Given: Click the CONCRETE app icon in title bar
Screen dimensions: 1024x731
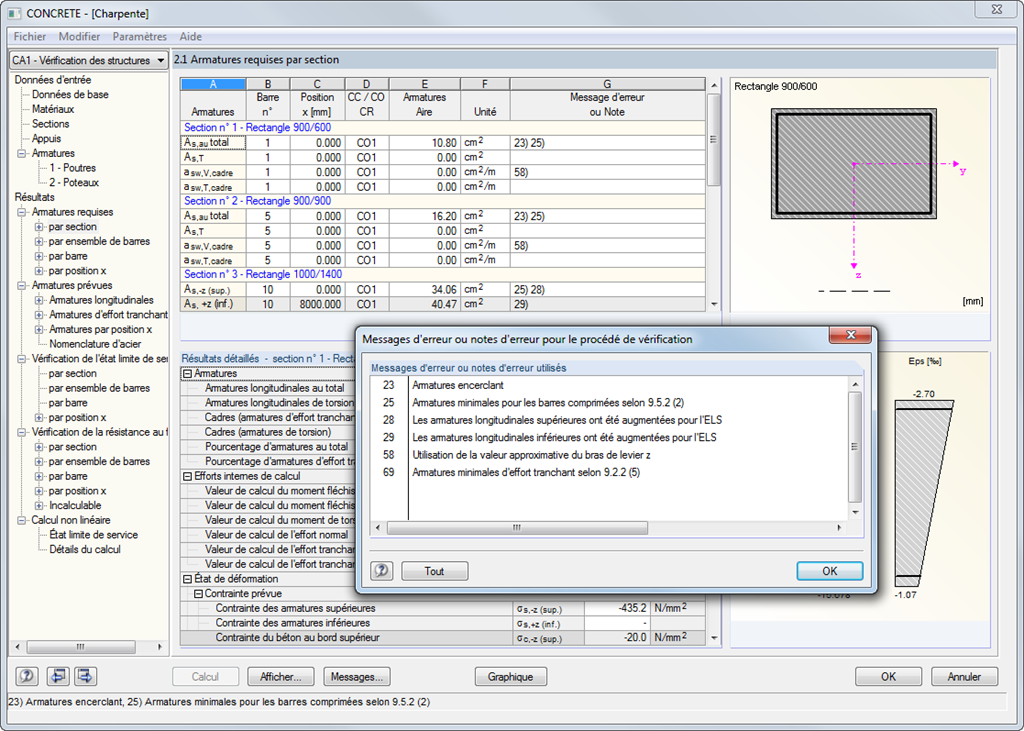Looking at the screenshot, I should click(x=14, y=12).
